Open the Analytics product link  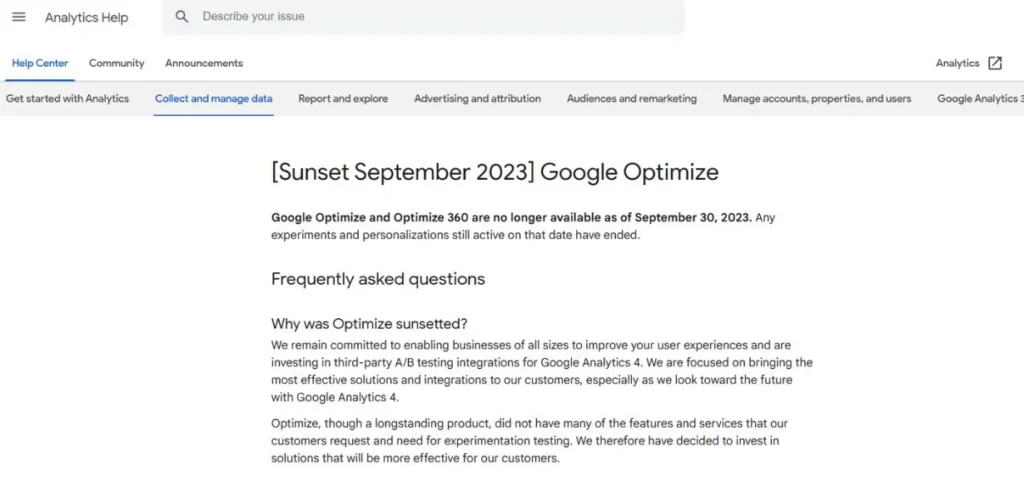point(957,63)
